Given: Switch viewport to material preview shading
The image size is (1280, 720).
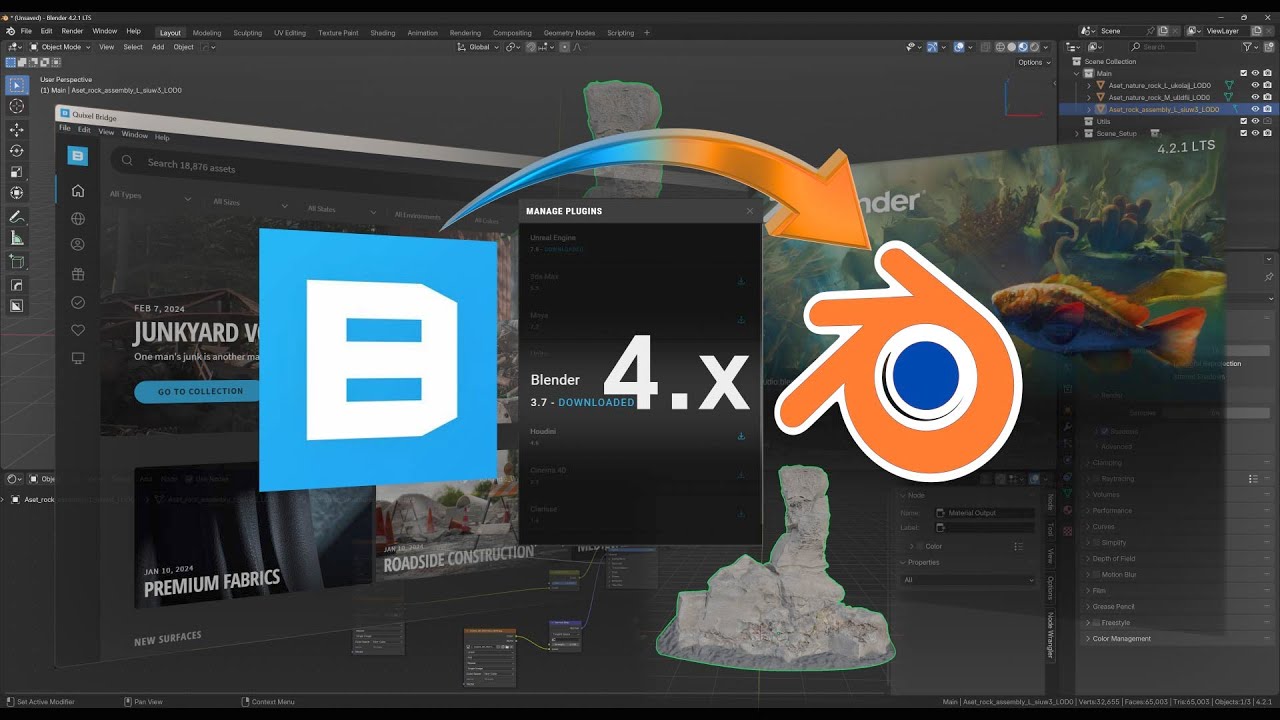Looking at the screenshot, I should (1023, 47).
